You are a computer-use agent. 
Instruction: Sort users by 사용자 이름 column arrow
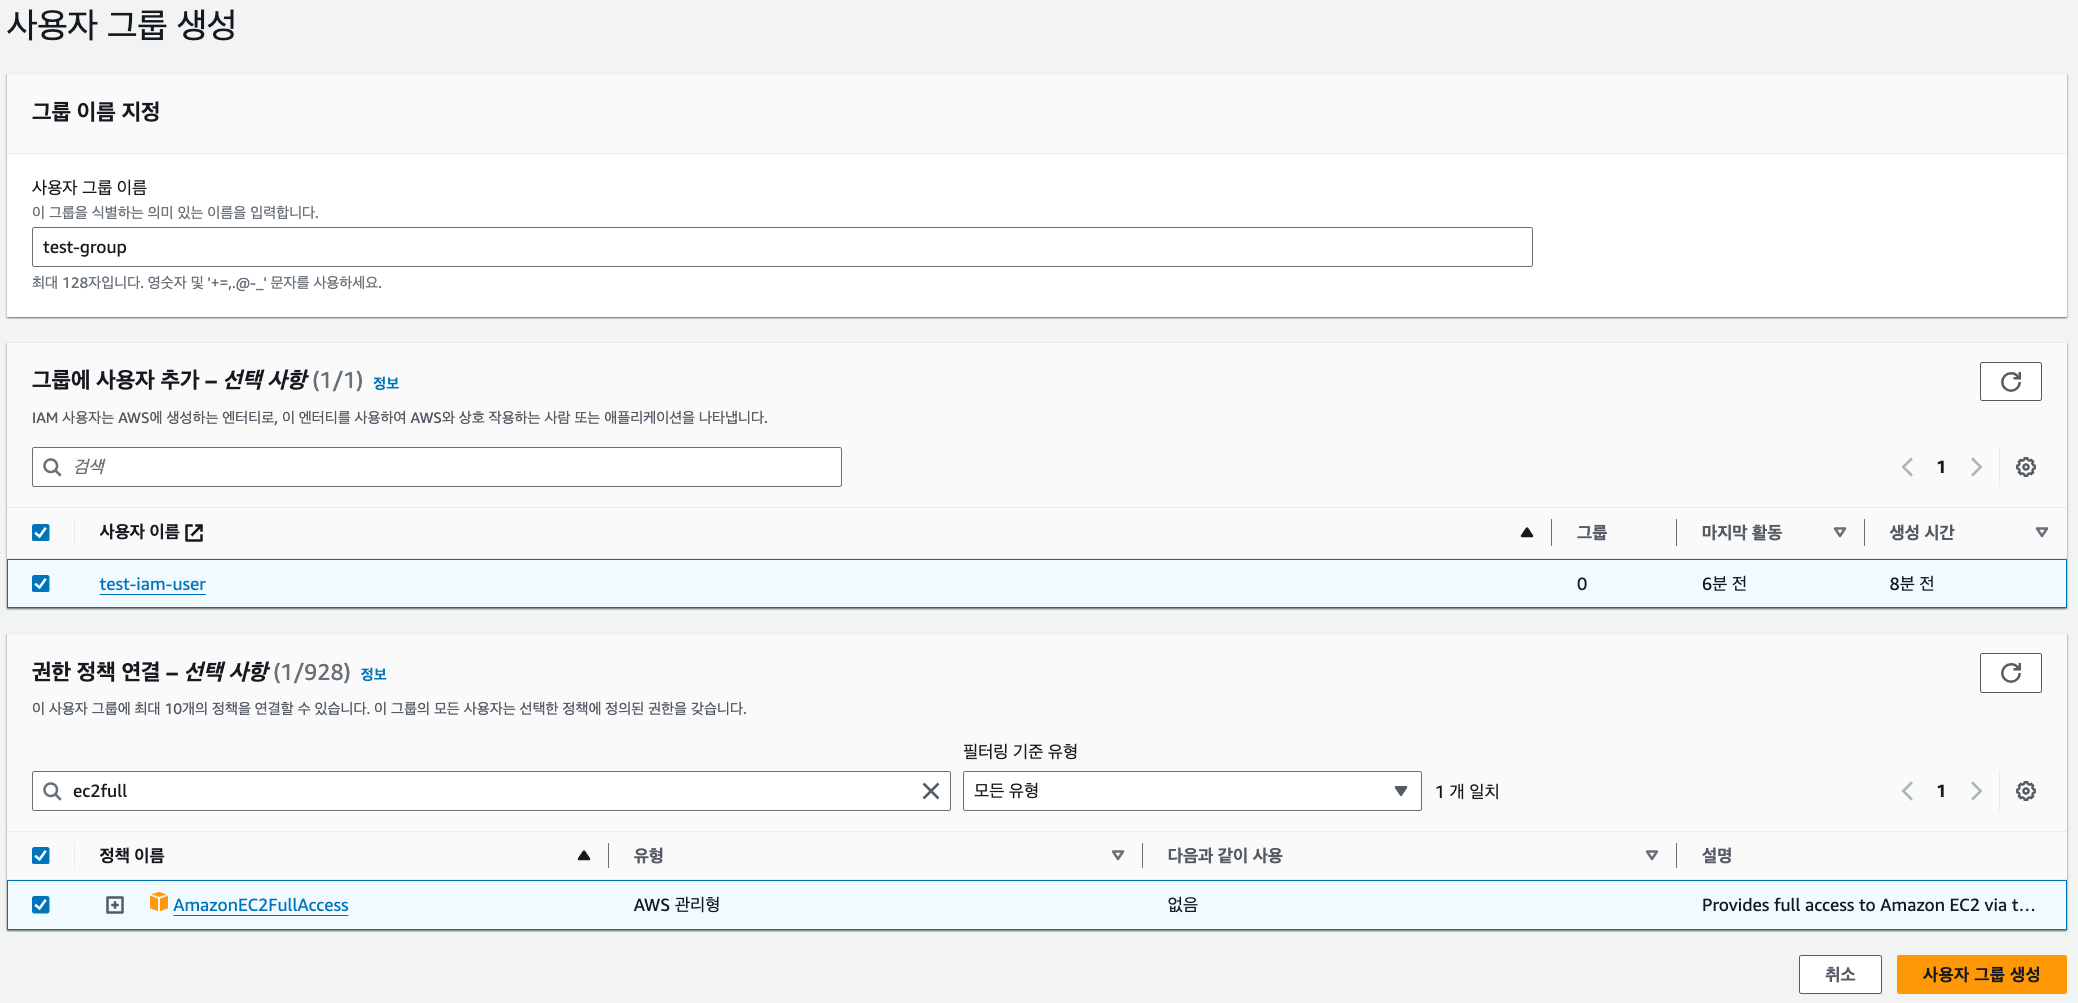(x=1526, y=532)
